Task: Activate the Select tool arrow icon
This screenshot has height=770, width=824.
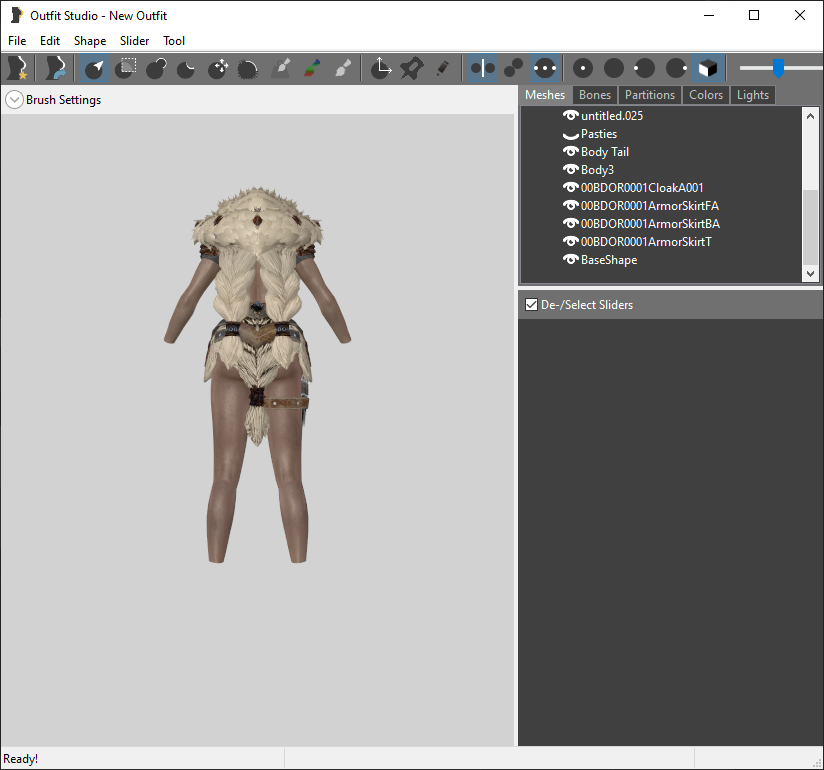Action: coord(95,68)
